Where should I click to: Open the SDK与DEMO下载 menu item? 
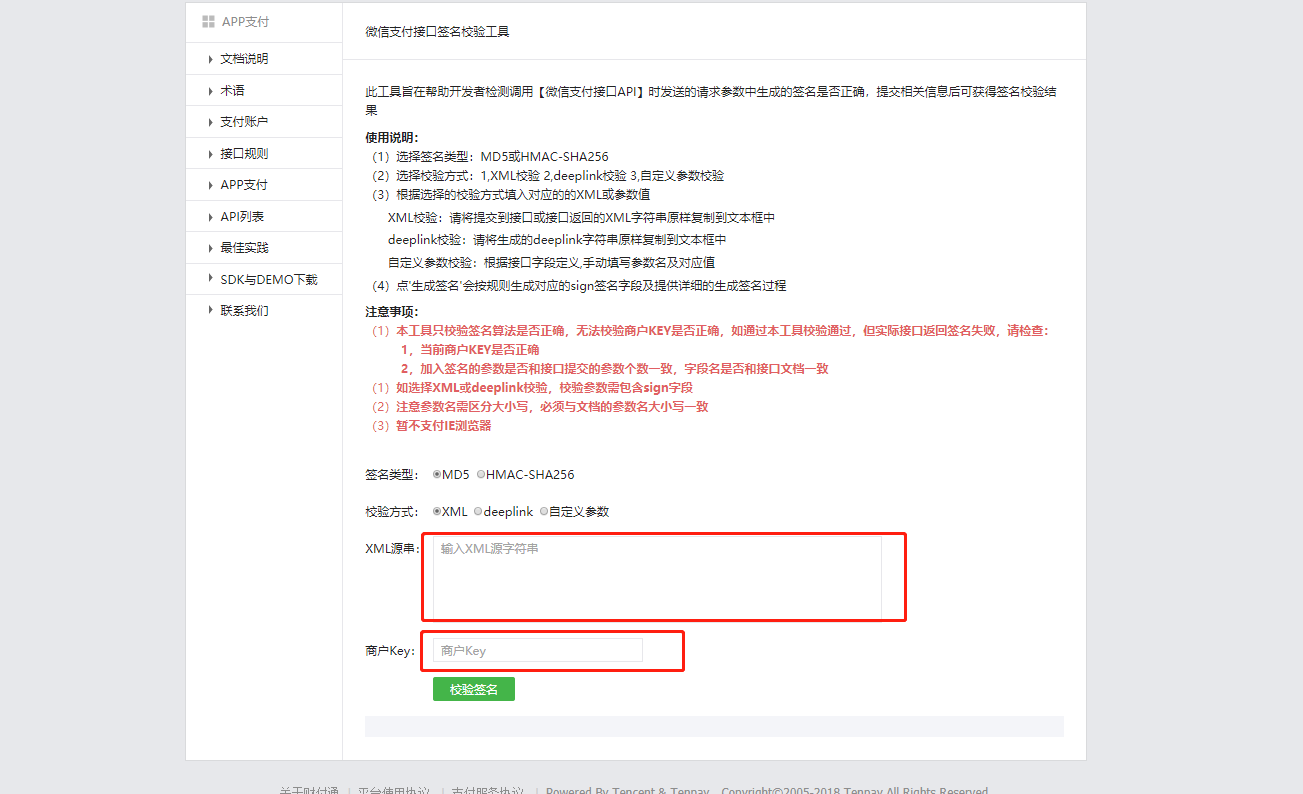[x=269, y=280]
